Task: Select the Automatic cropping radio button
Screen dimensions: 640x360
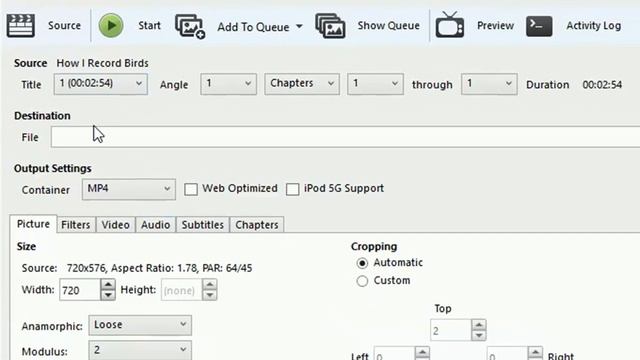Action: coord(362,263)
